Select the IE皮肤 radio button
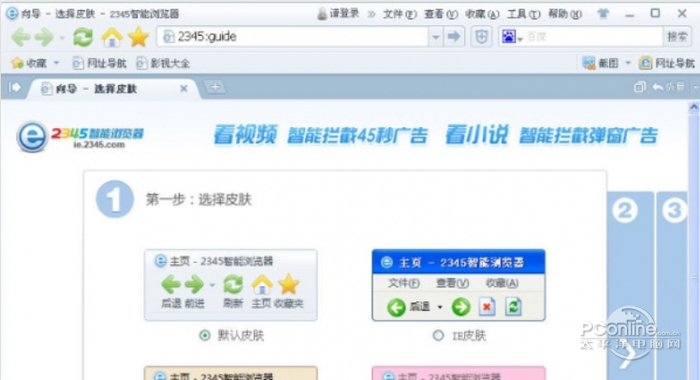 pos(438,335)
